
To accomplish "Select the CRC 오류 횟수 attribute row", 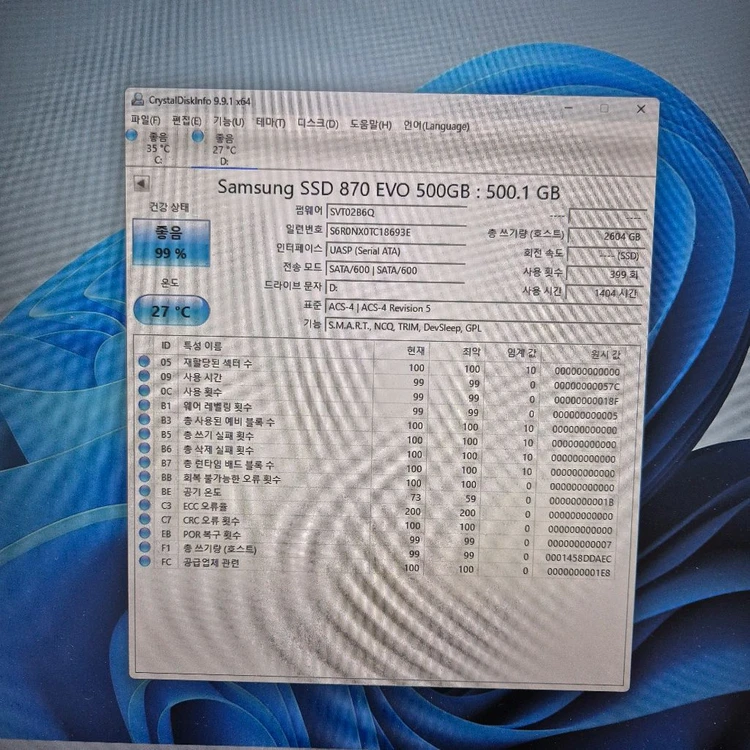I will point(375,523).
